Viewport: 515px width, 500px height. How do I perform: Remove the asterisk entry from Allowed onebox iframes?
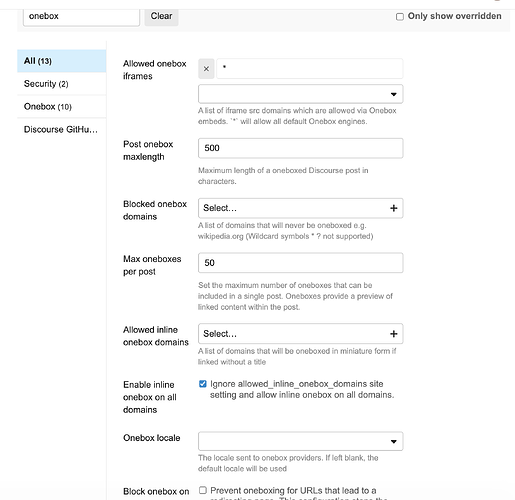206,69
